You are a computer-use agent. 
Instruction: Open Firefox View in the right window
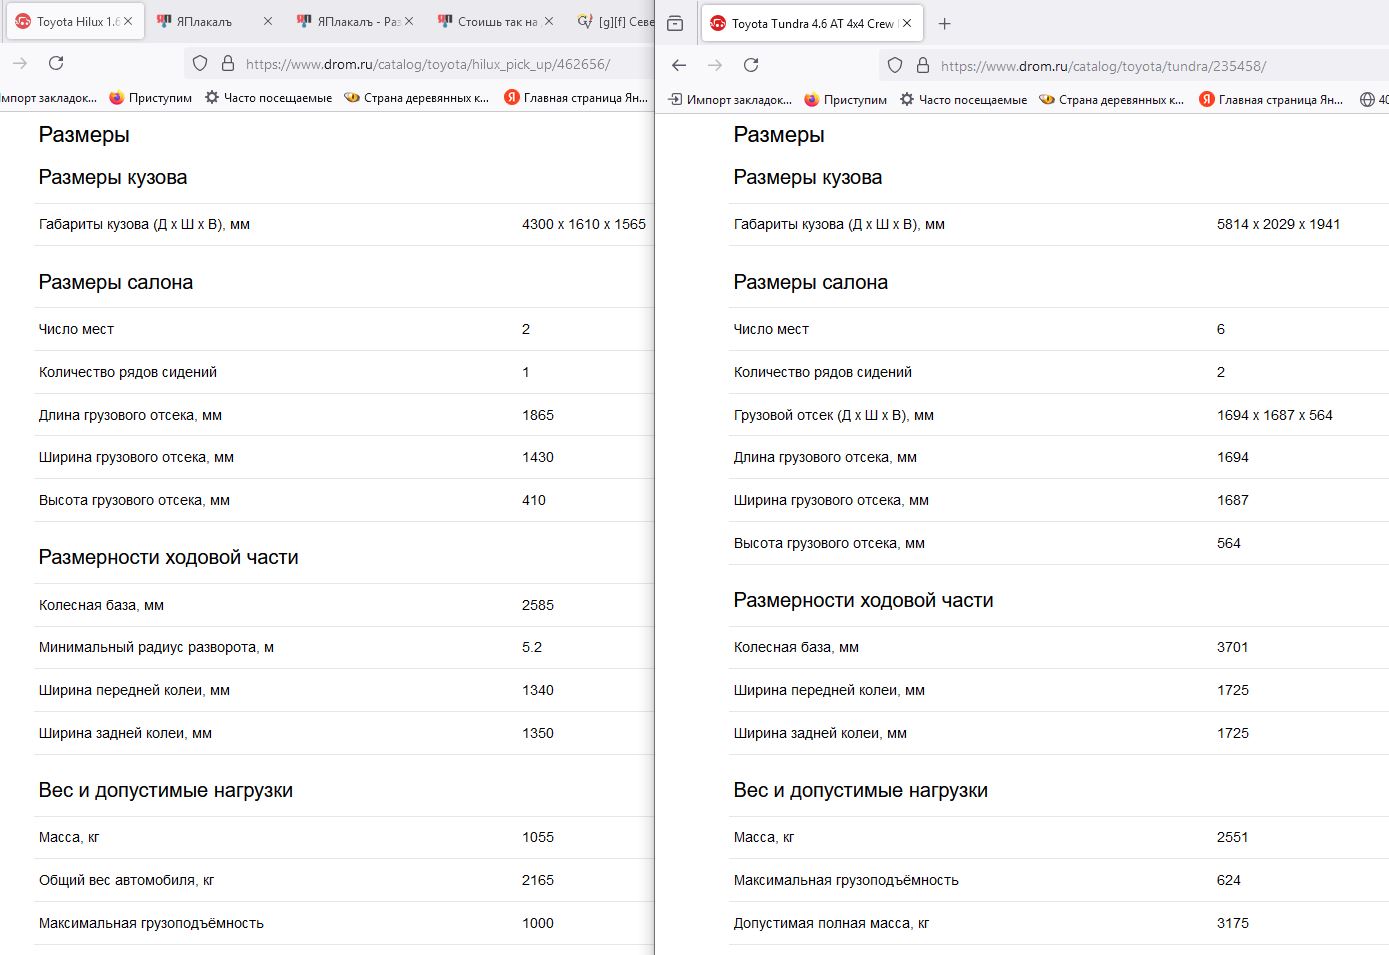675,23
